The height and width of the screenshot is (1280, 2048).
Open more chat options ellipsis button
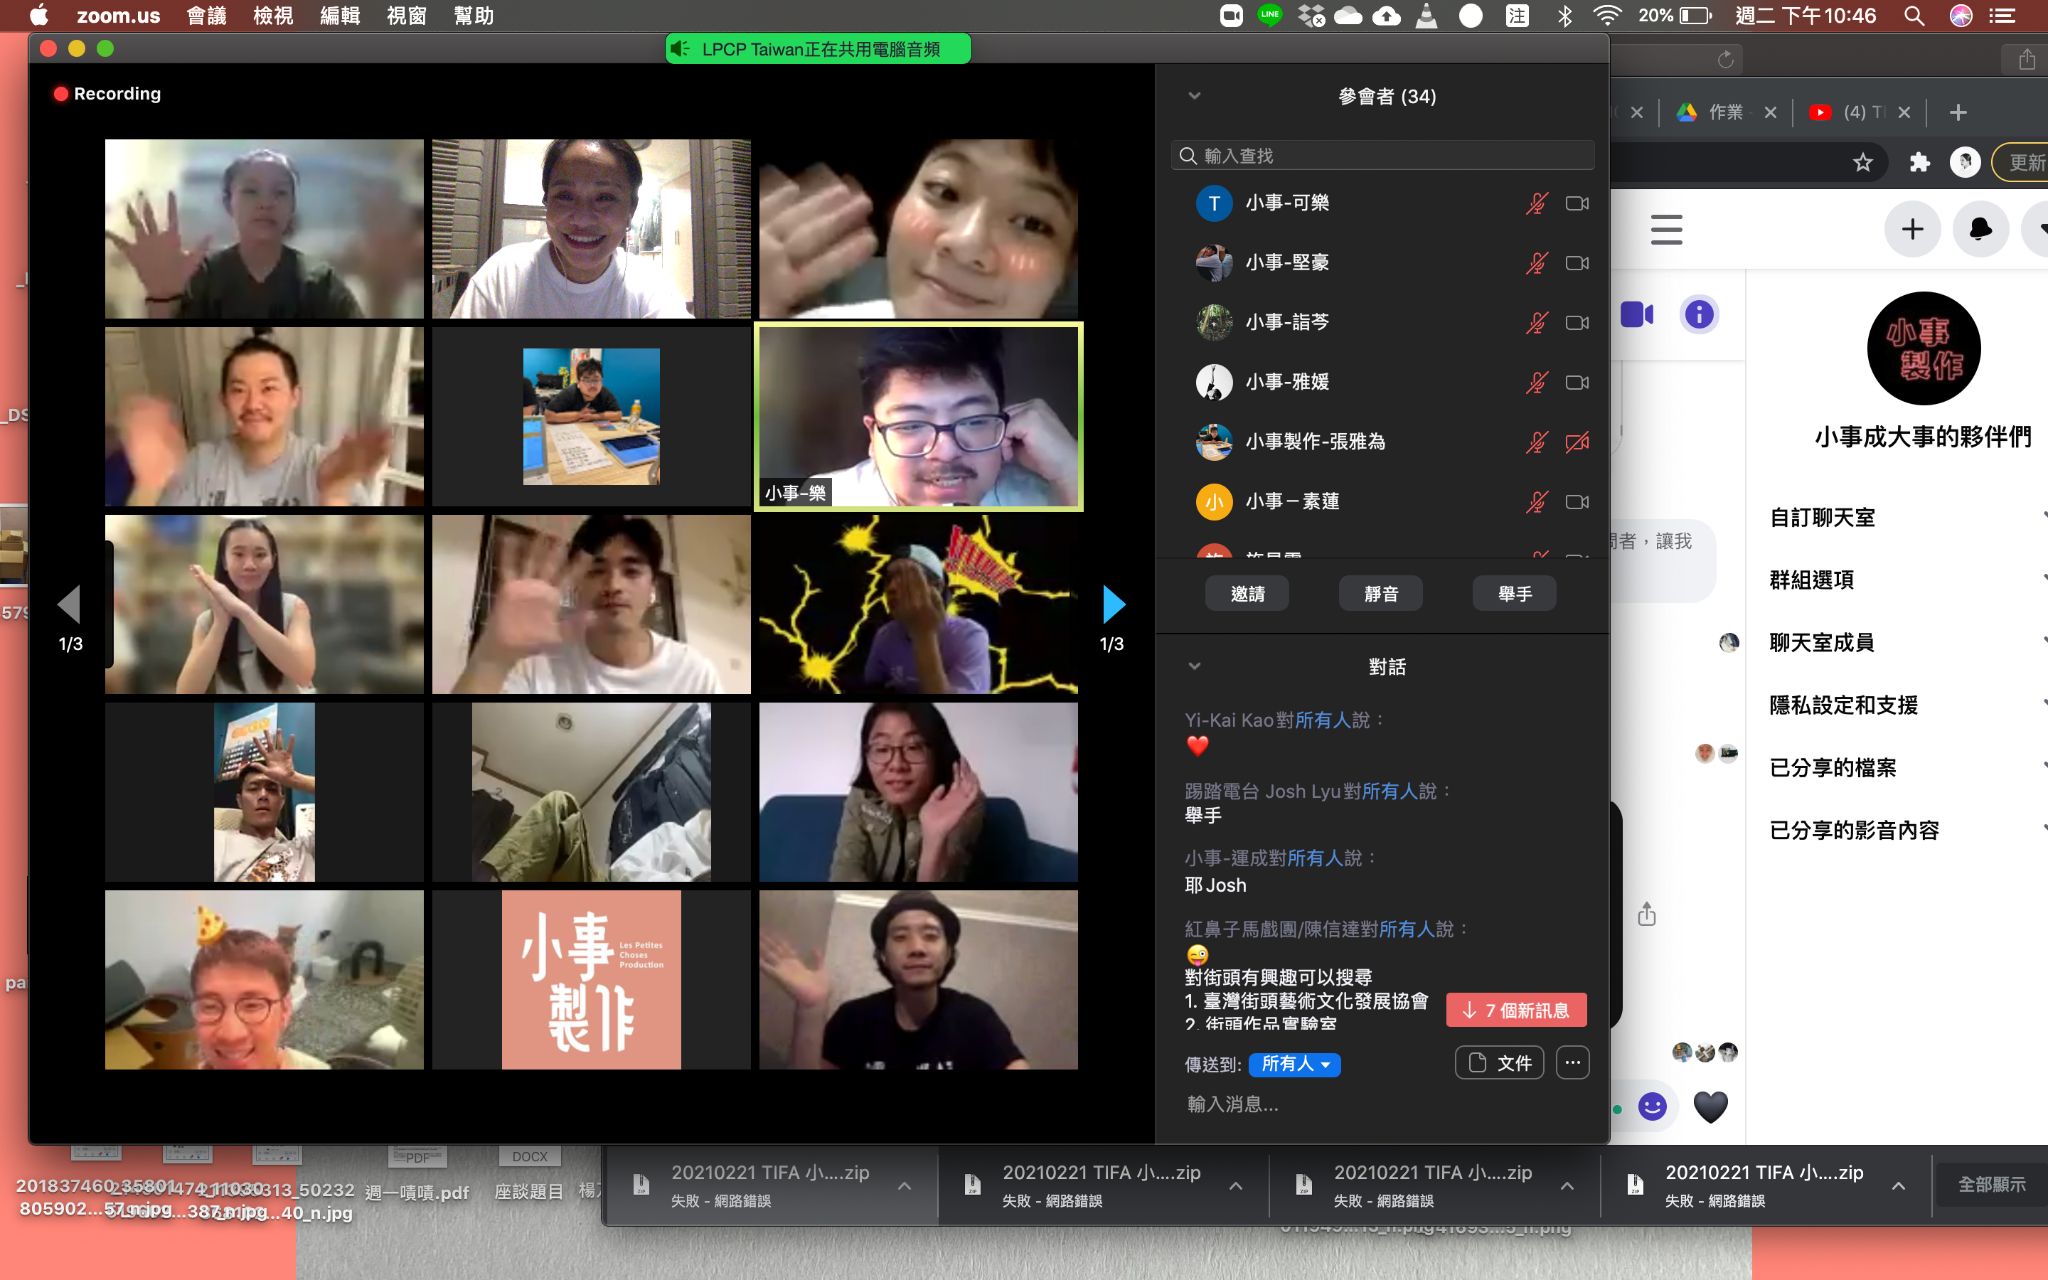pos(1573,1063)
